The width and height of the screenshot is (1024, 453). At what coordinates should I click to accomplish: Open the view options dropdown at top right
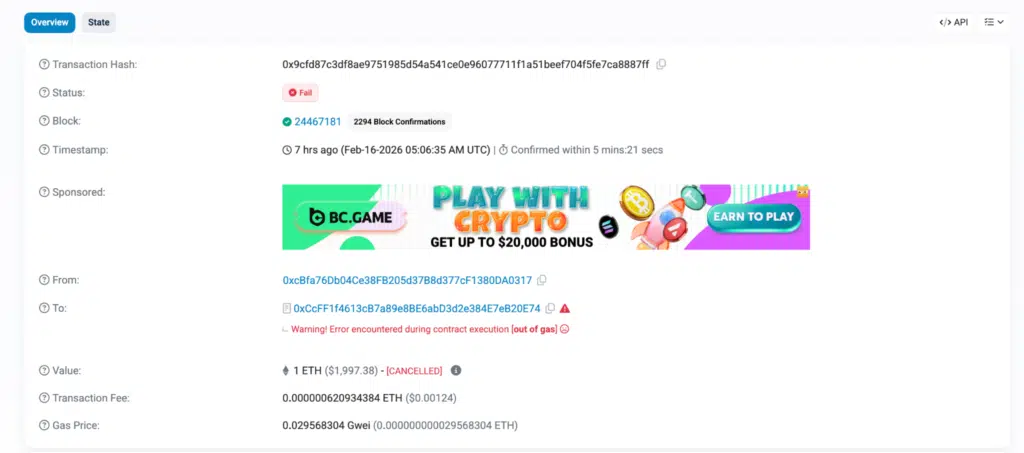point(994,22)
